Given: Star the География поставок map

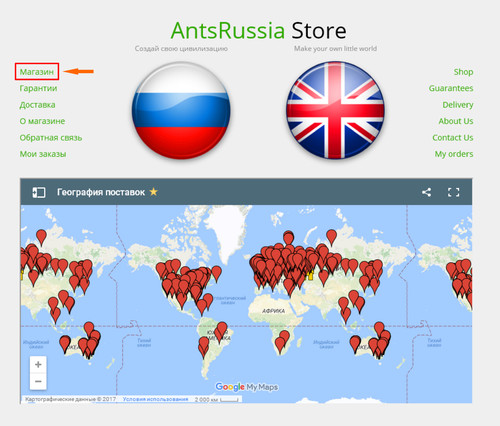Looking at the screenshot, I should [x=153, y=192].
